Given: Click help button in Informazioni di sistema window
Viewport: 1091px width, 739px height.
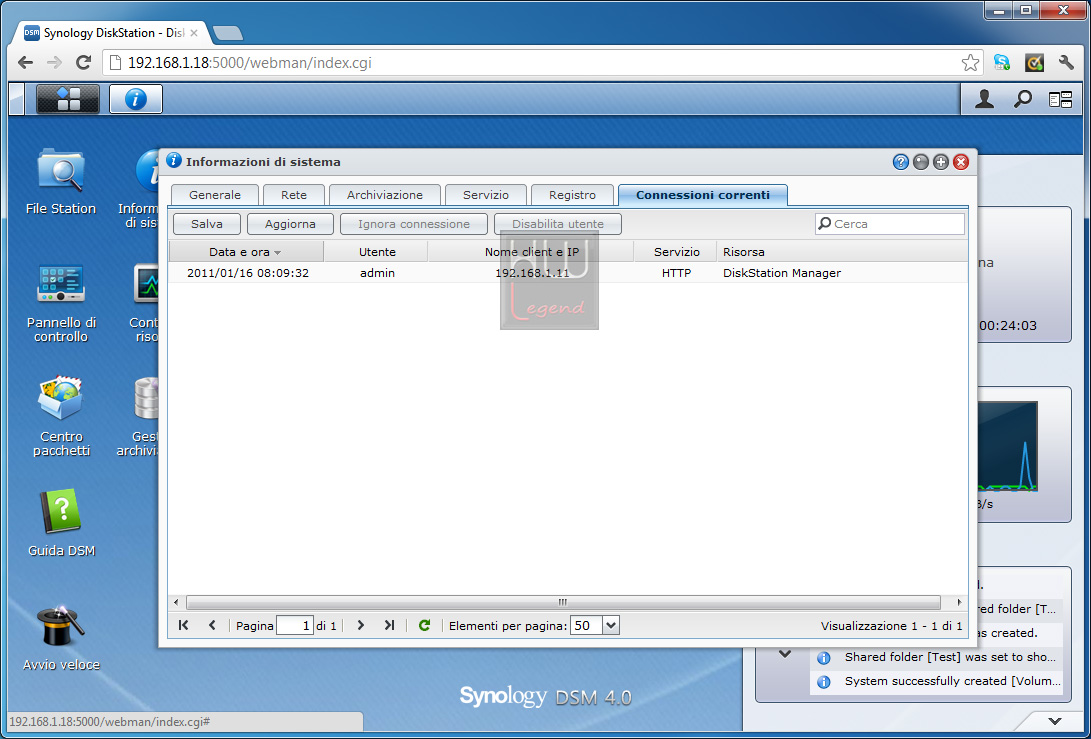Looking at the screenshot, I should (900, 162).
